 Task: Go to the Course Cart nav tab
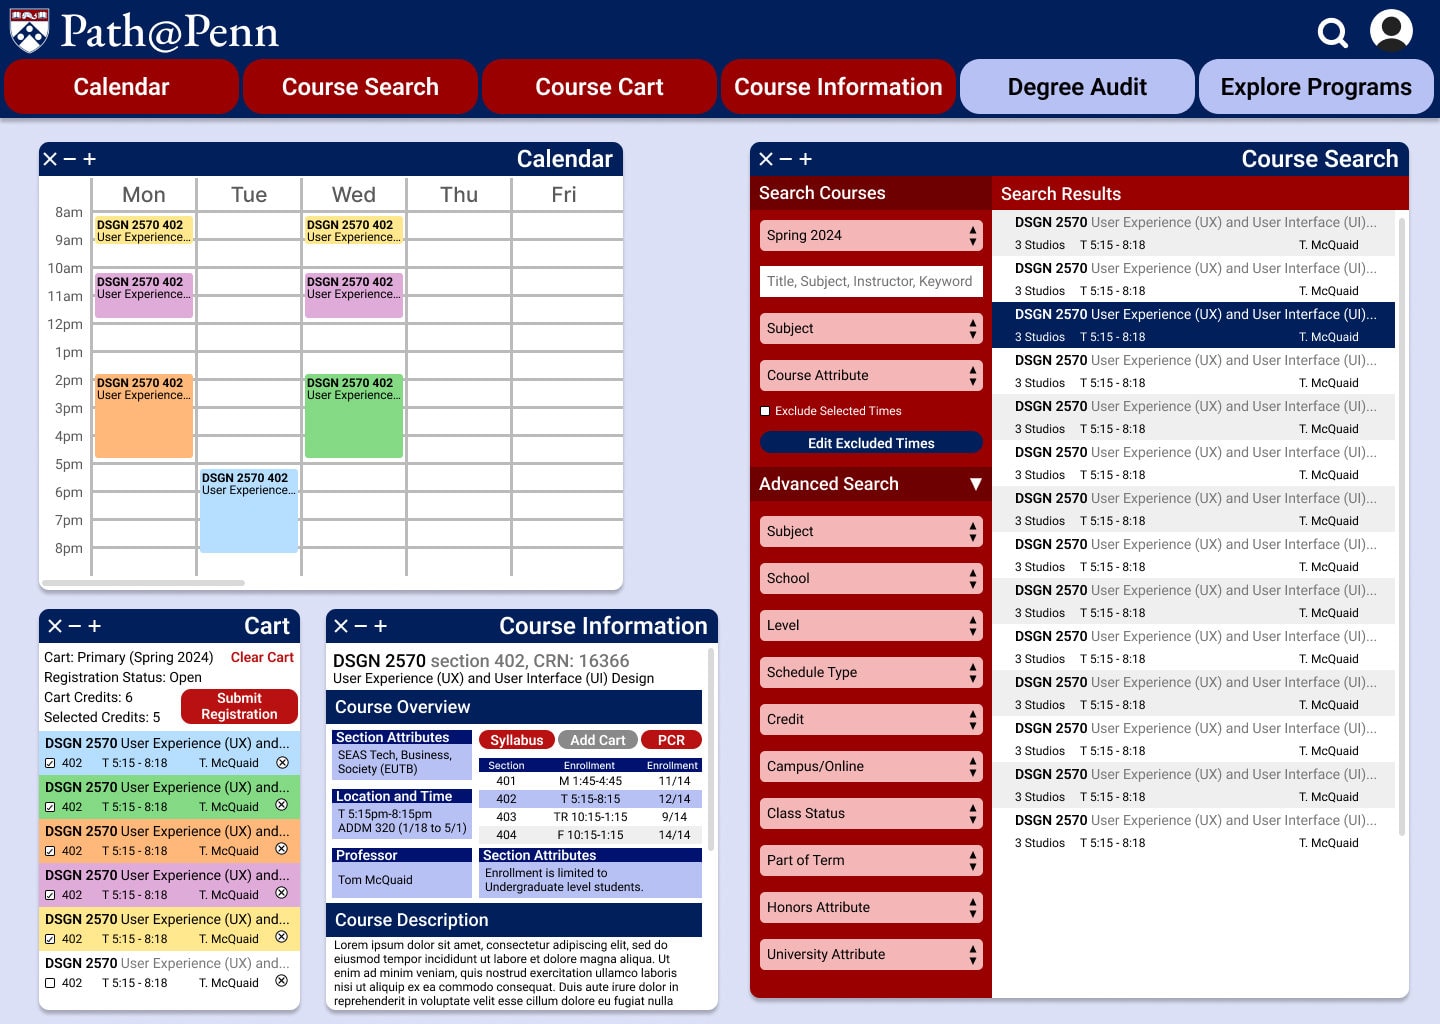pyautogui.click(x=599, y=87)
